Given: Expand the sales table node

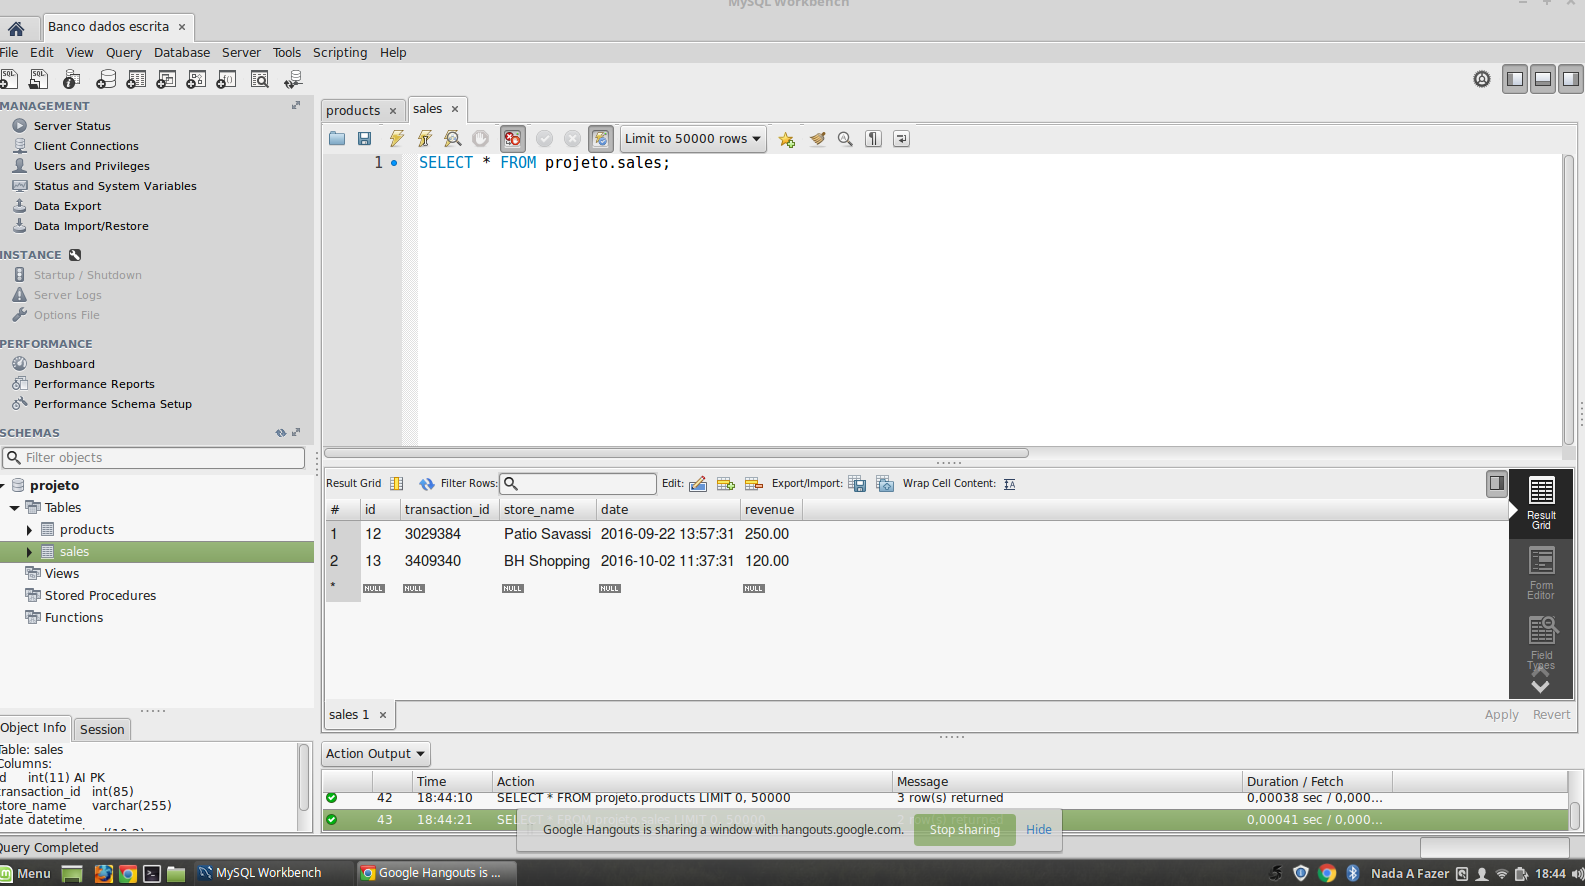Looking at the screenshot, I should tap(29, 552).
